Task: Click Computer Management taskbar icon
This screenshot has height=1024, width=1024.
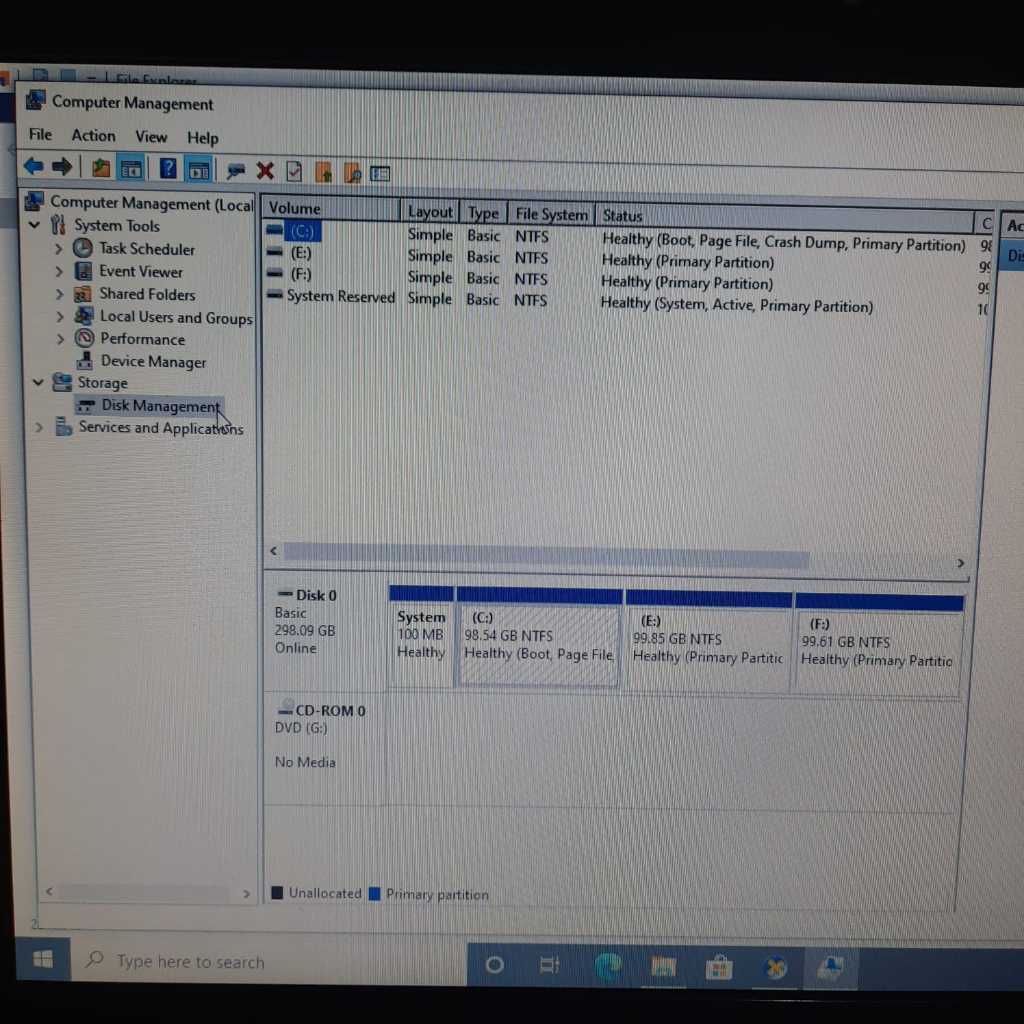Action: (831, 968)
